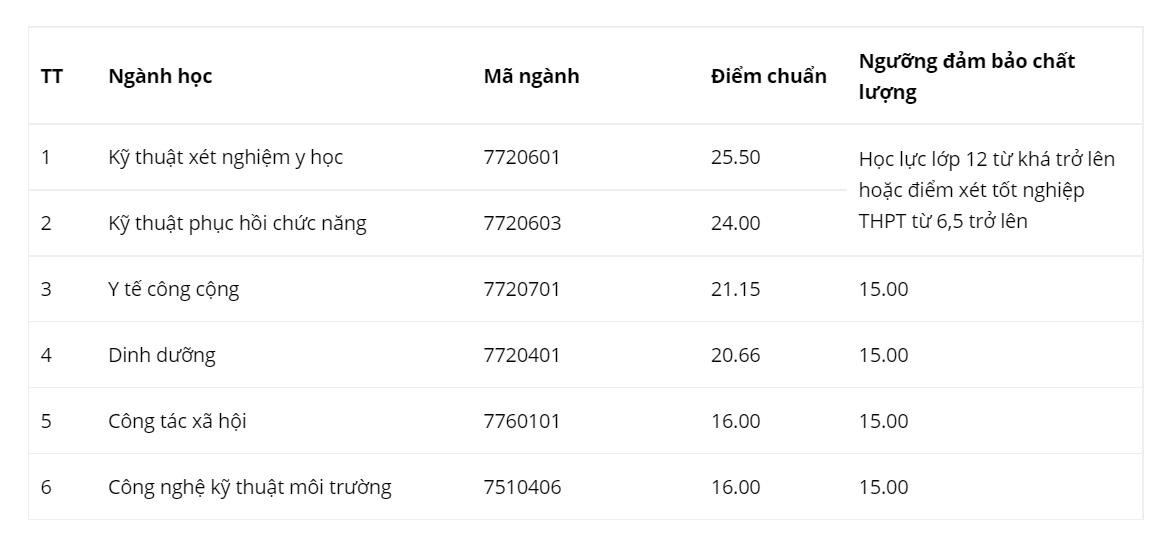Click "Công nghệ kỹ thuật môi trường" cell
Screen dimensions: 1175x558
tap(250, 487)
